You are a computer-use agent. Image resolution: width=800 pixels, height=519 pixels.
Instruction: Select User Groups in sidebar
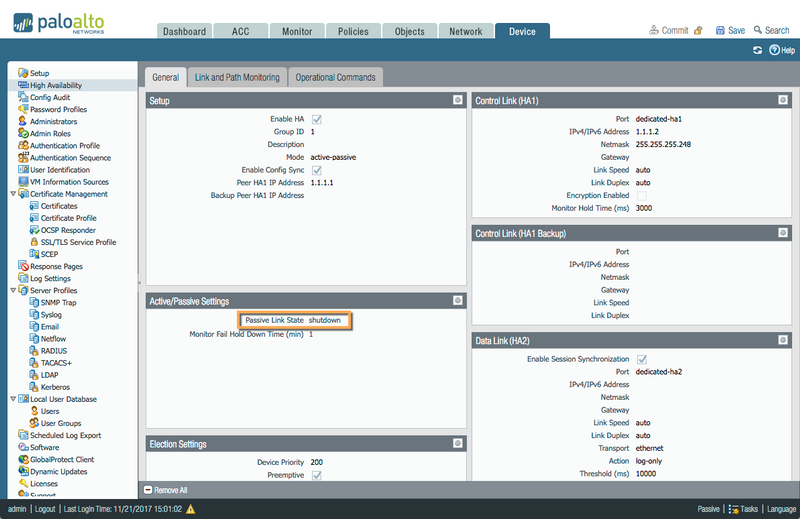[x=61, y=423]
